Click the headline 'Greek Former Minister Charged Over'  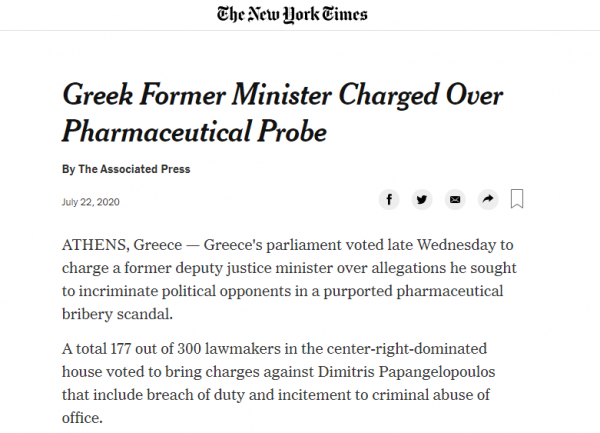(x=282, y=97)
